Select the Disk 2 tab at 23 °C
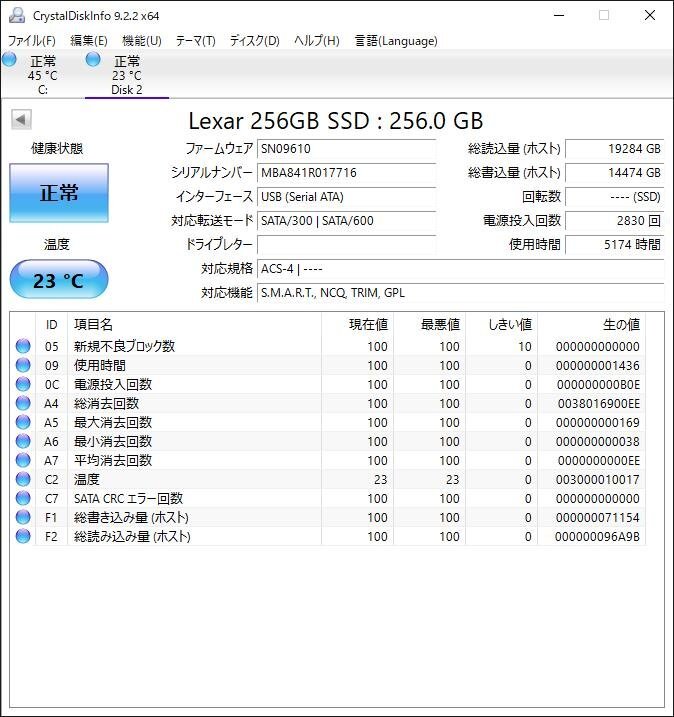Screen dimensions: 674x717 tap(127, 75)
